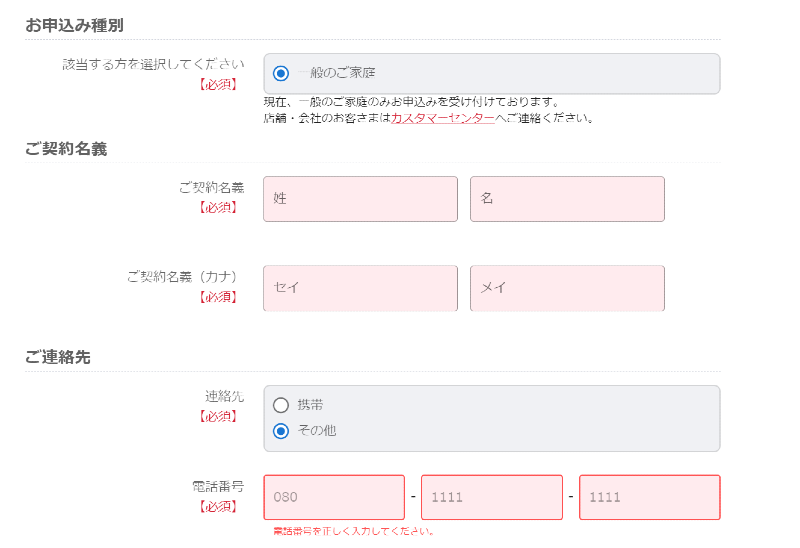Click the 一般のご家庭 label text
This screenshot has height=548, width=800.
coord(336,73)
